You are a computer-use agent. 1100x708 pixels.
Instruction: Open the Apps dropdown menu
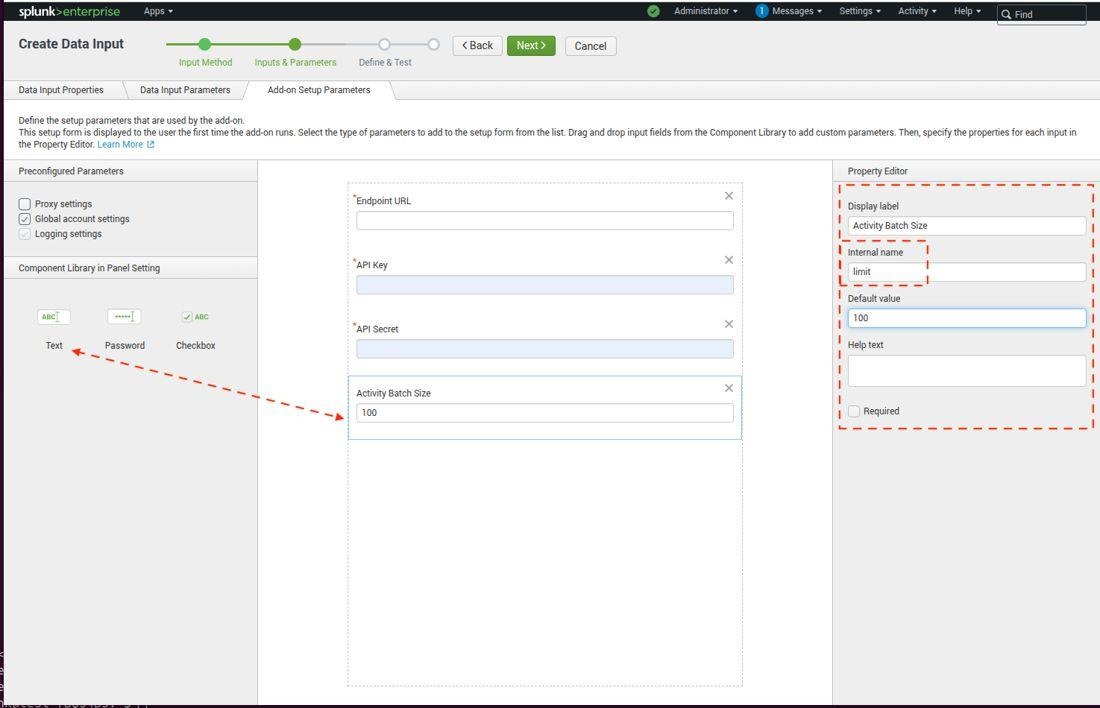click(158, 11)
